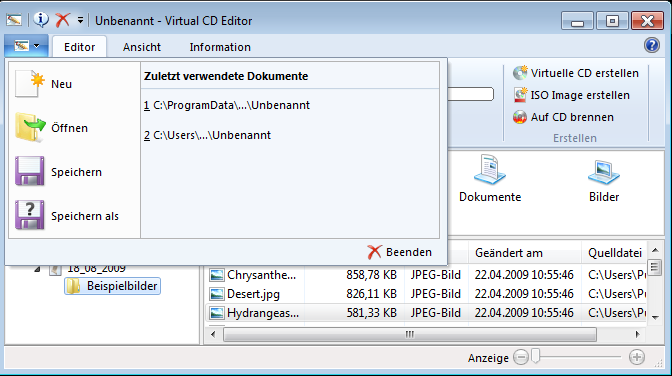Click JPEG-Bild type in Desert.jpg row
The image size is (672, 376).
coord(435,294)
